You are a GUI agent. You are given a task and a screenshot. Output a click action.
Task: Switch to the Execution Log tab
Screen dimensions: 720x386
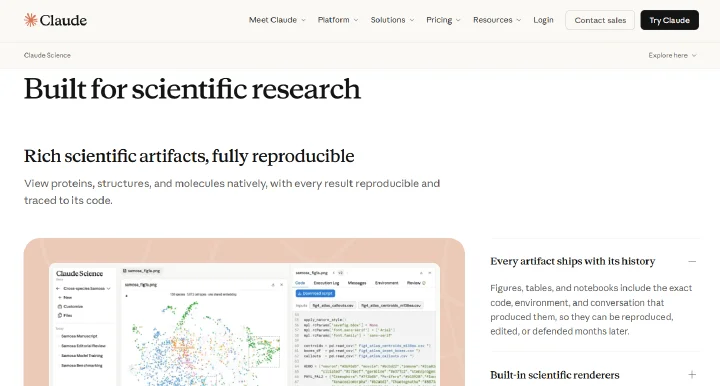[x=326, y=283]
